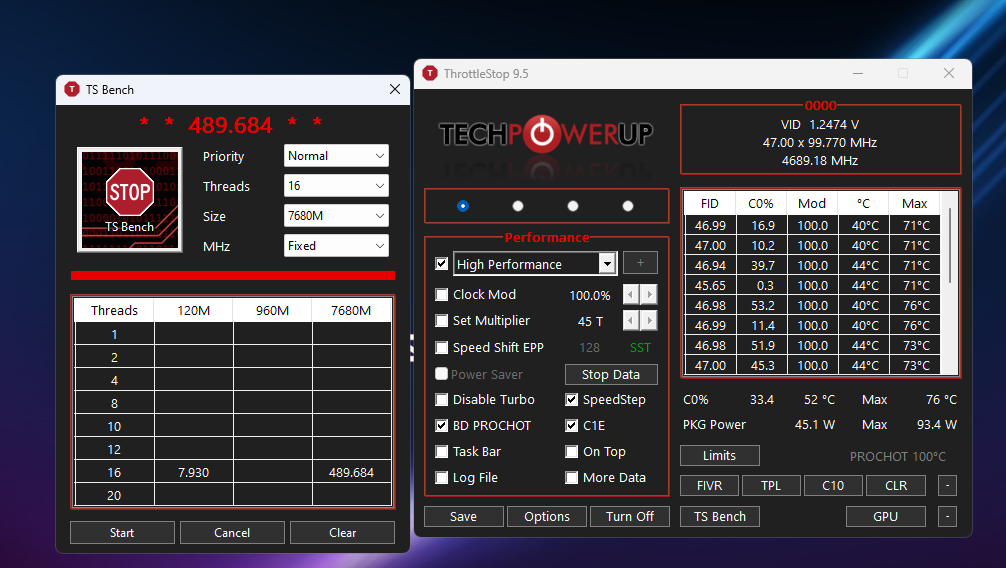Decrease Set Multiplier with left arrow
The height and width of the screenshot is (568, 1006).
631,320
